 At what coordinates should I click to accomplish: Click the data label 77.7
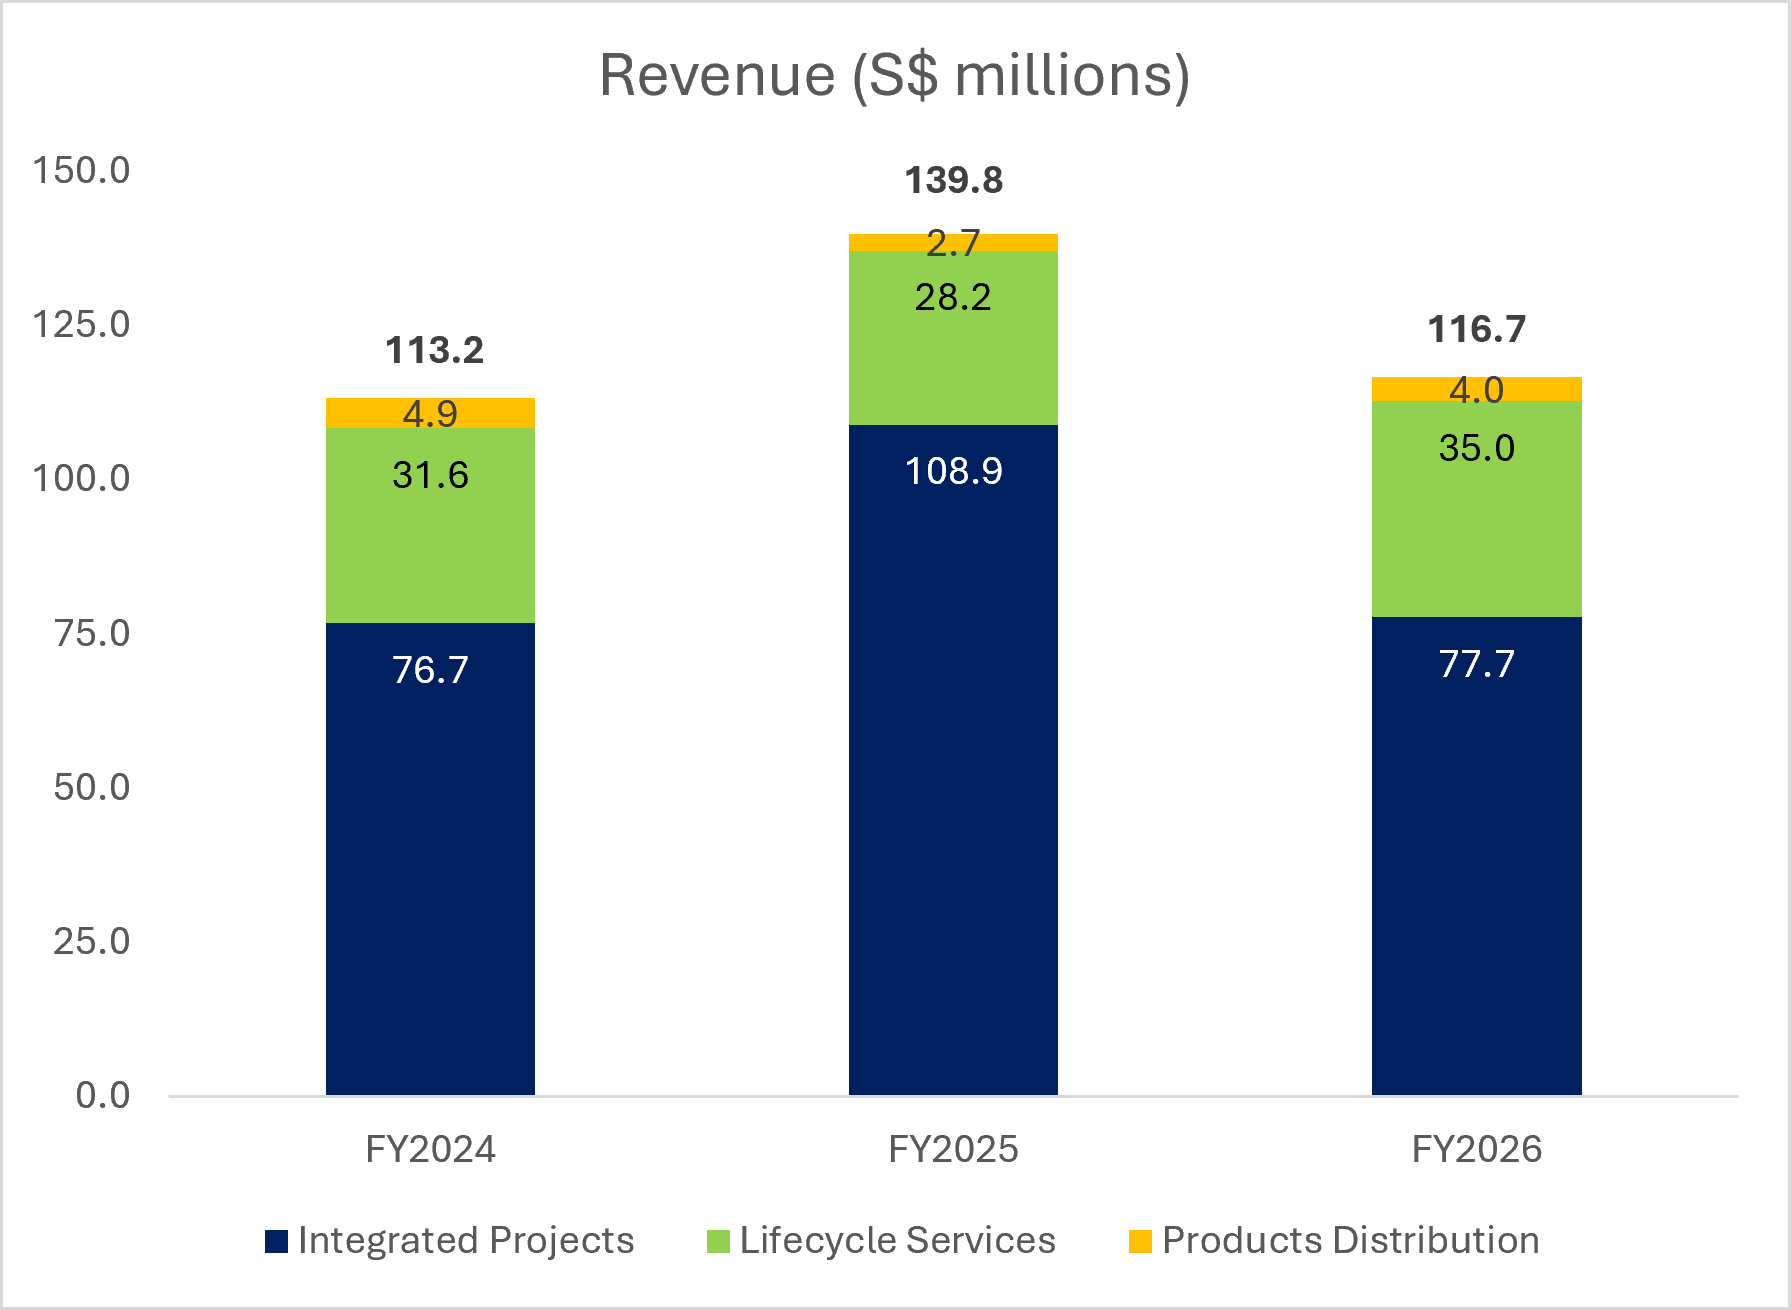(1477, 664)
